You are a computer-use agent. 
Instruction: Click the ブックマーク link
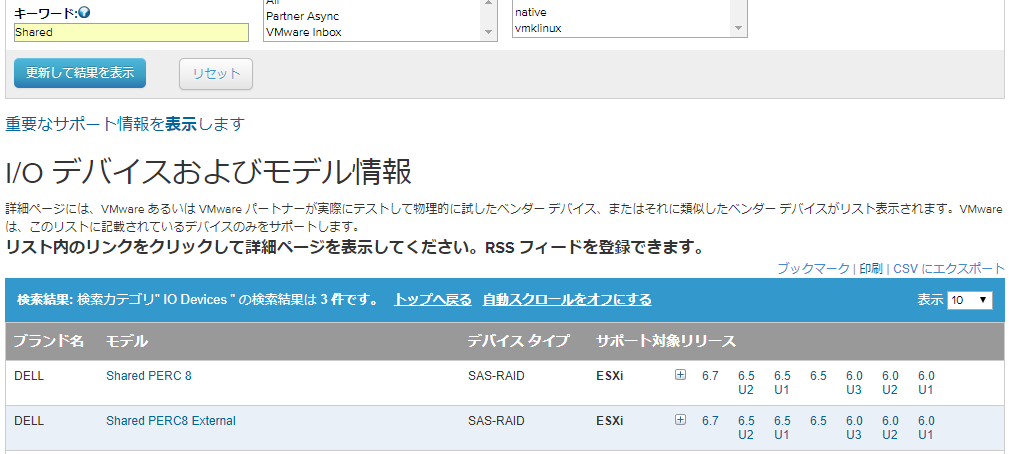[813, 269]
